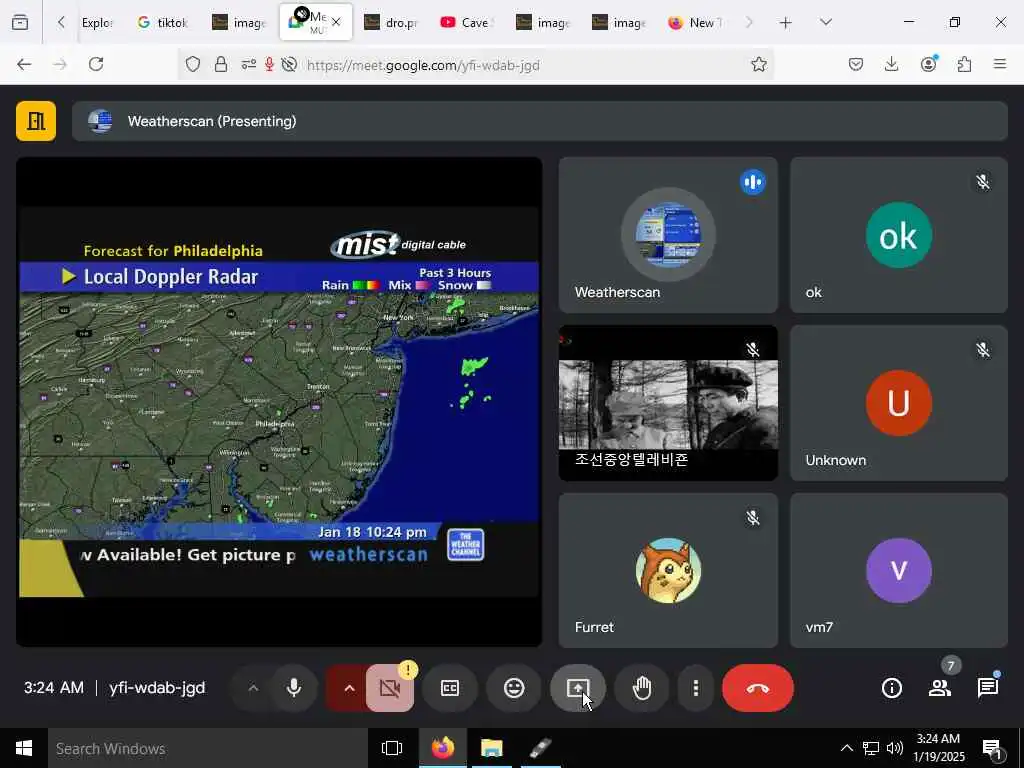The width and height of the screenshot is (1024, 768).
Task: Expand video settings chevron beside the camera
Action: point(349,688)
